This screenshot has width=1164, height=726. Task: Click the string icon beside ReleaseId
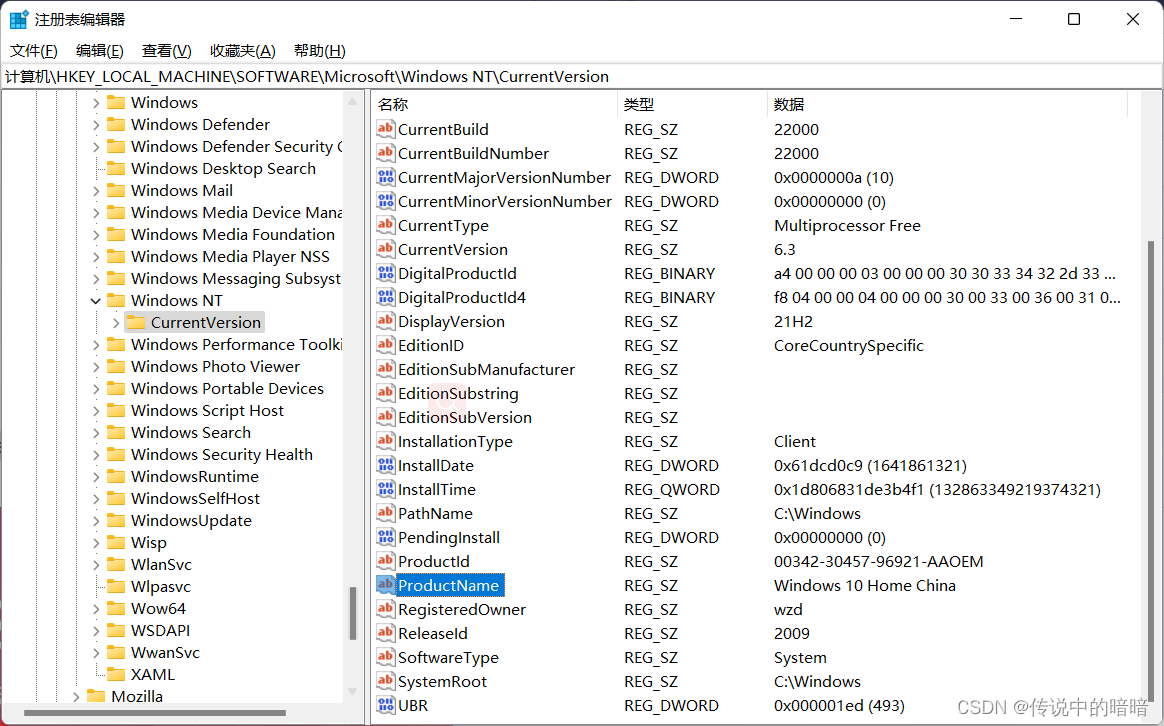click(x=385, y=633)
